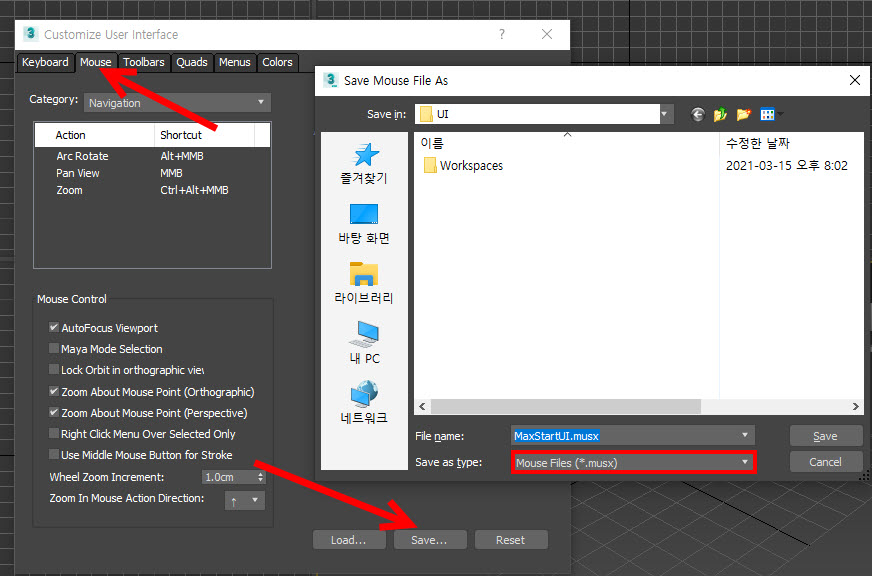Enable Lock Orbit in orthographic view
The image size is (872, 576).
pos(54,370)
